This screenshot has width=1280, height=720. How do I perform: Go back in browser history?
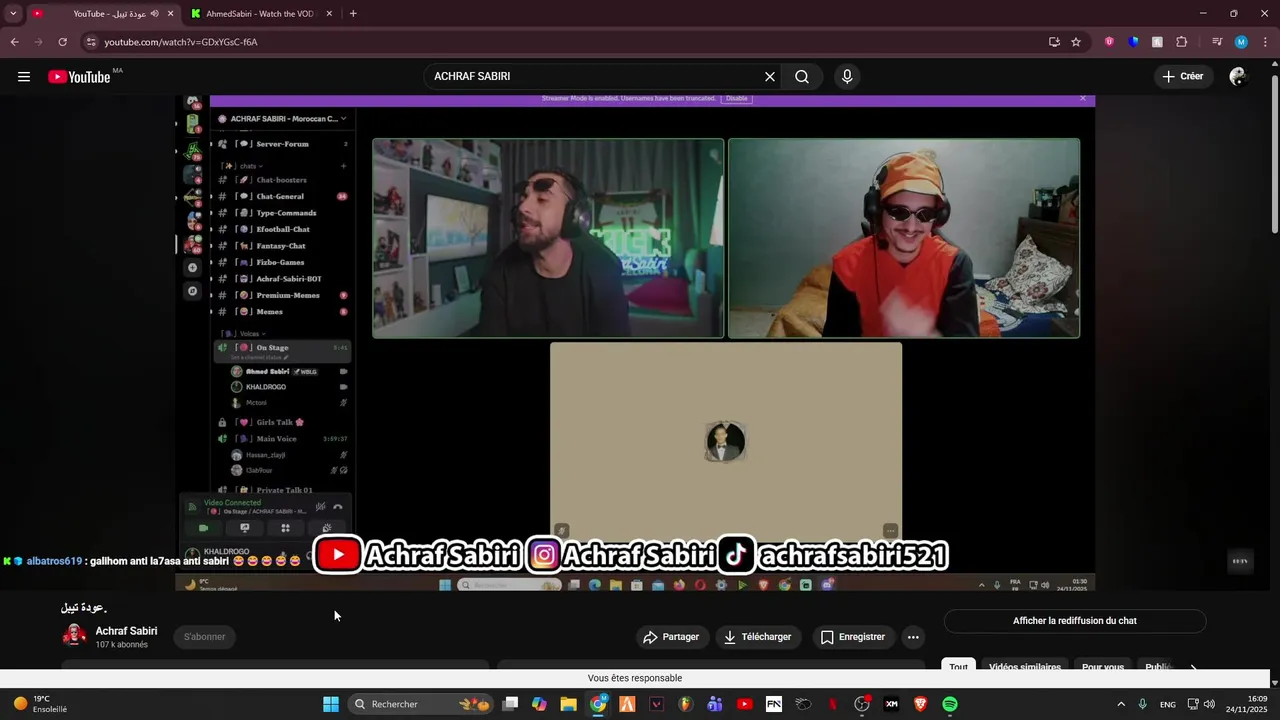14,42
